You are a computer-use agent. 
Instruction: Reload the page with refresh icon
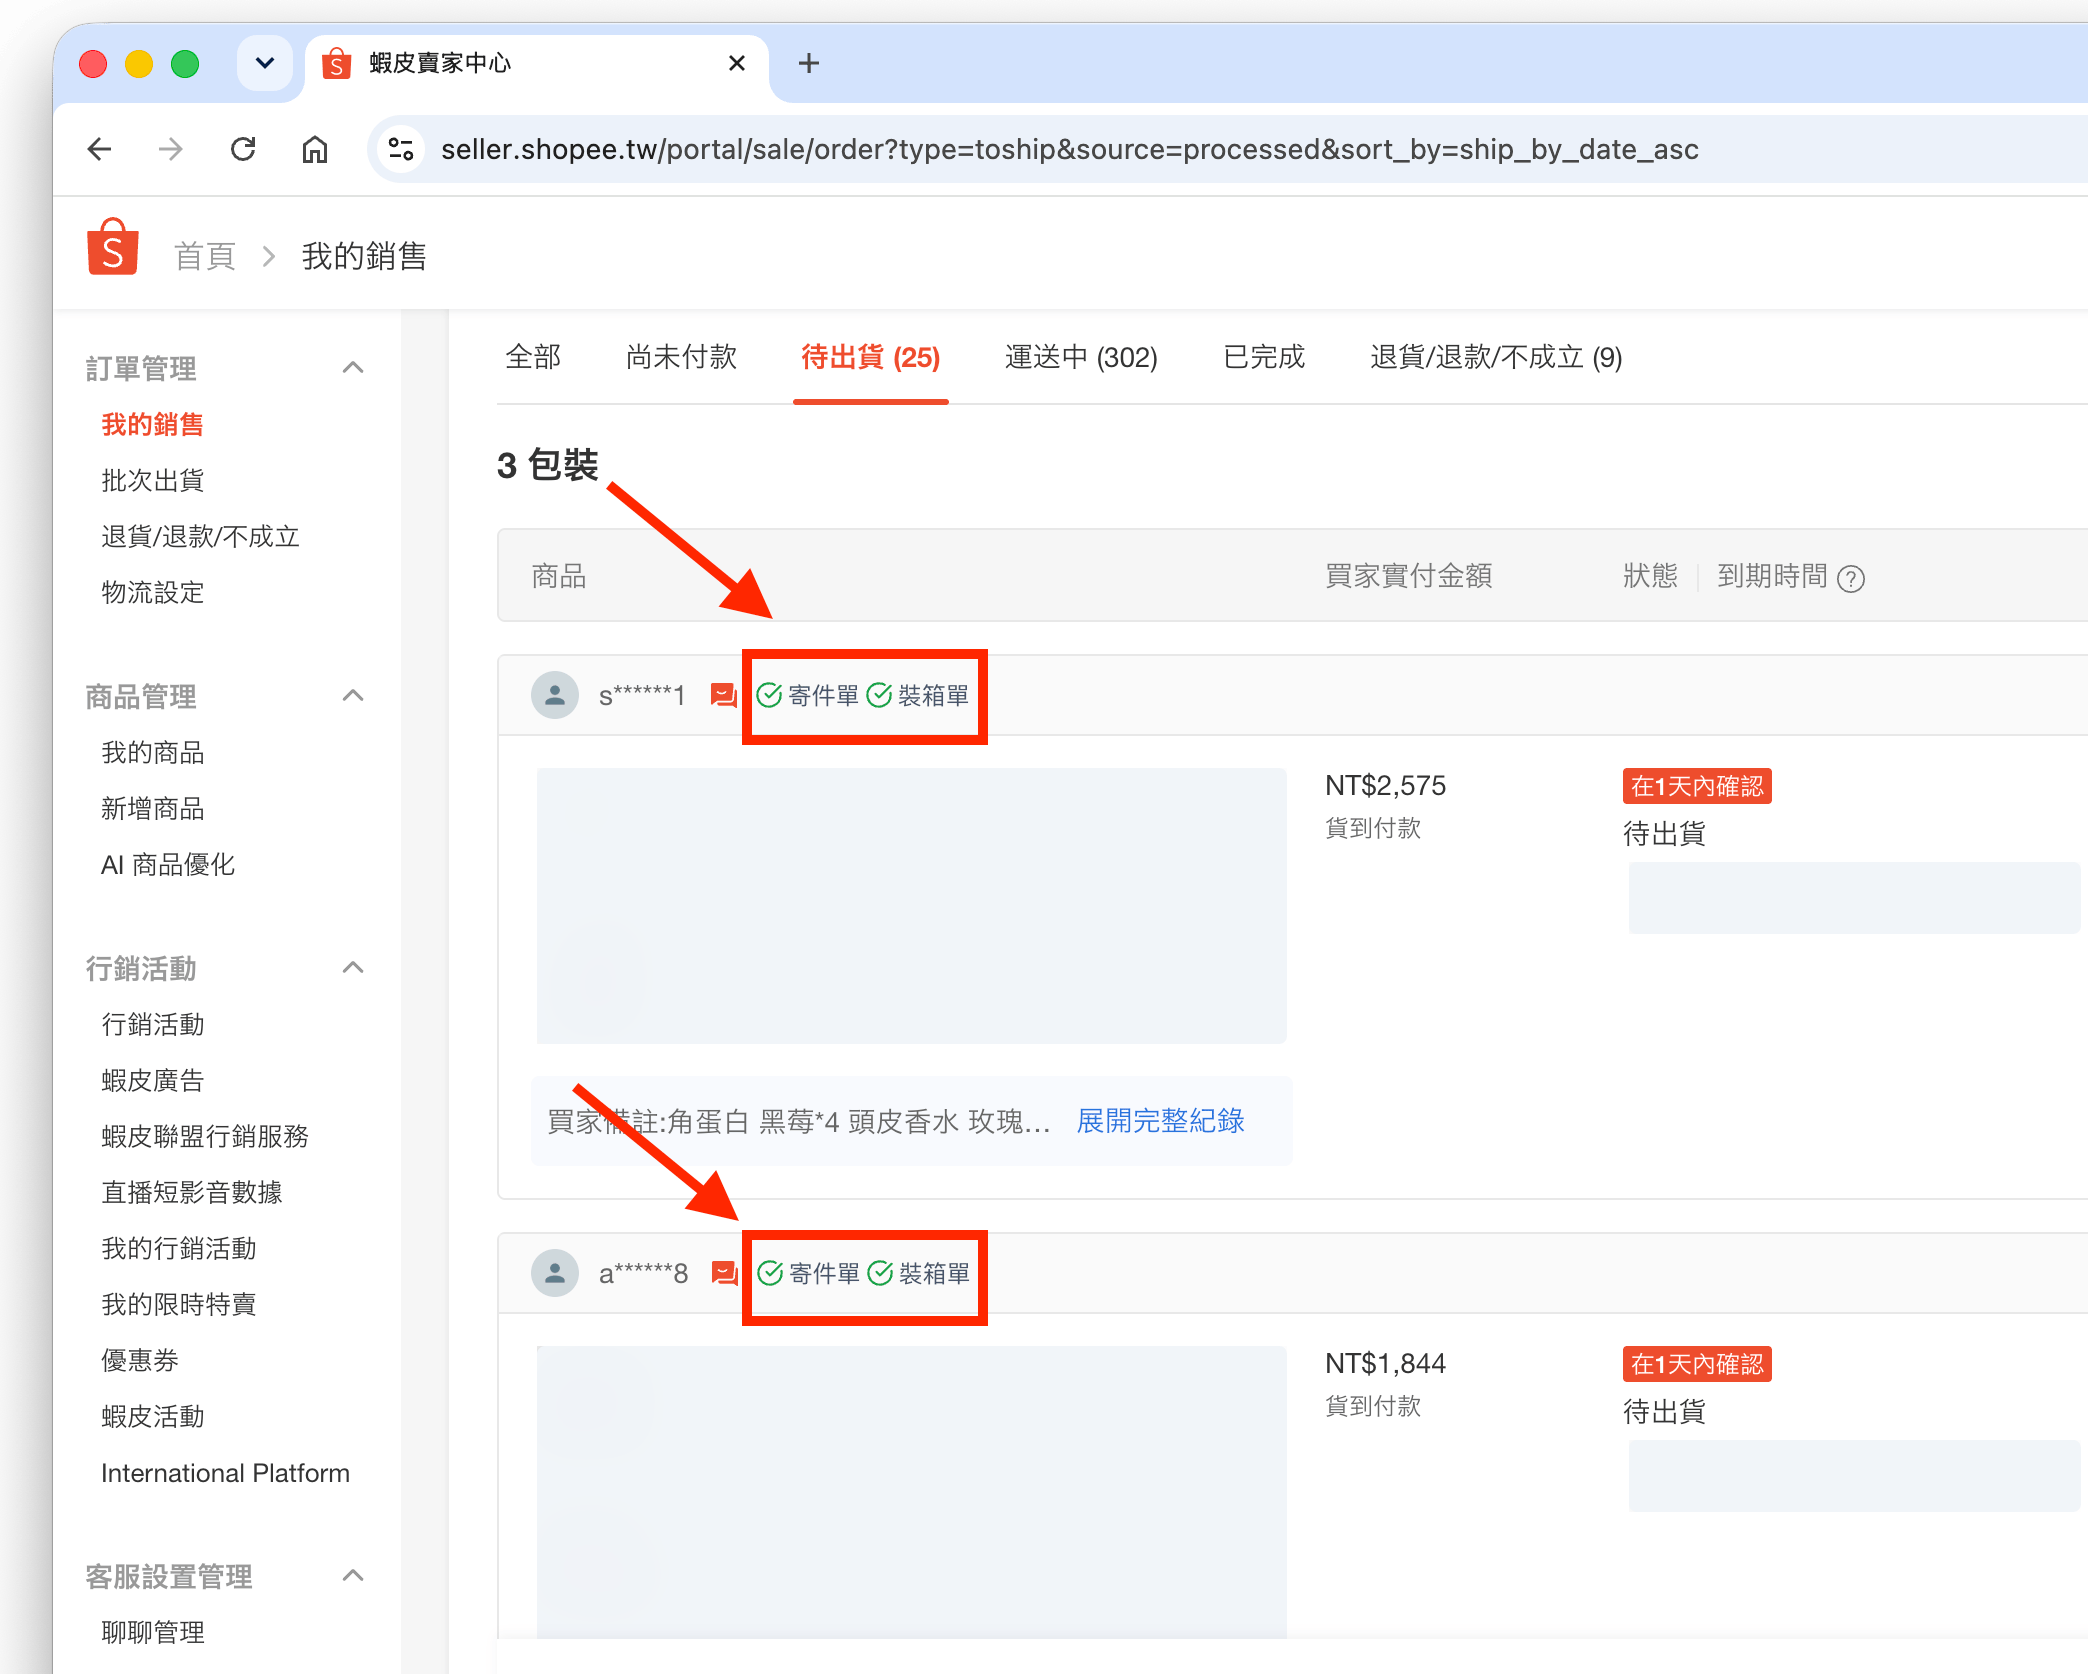click(x=243, y=150)
